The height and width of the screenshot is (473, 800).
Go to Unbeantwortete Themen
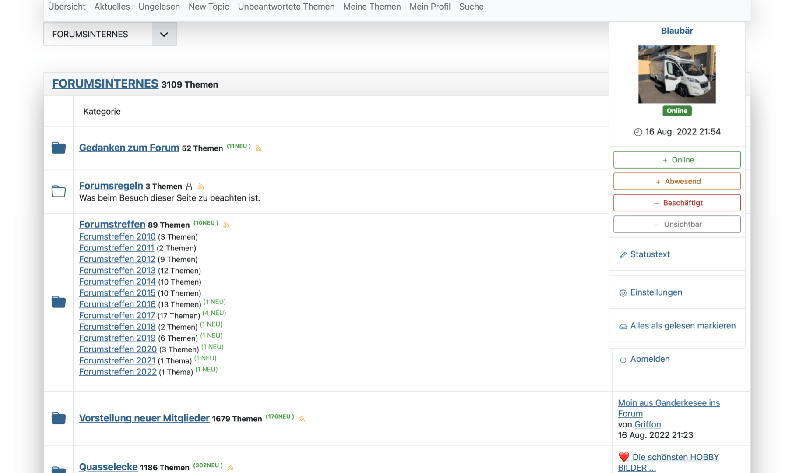tap(286, 6)
